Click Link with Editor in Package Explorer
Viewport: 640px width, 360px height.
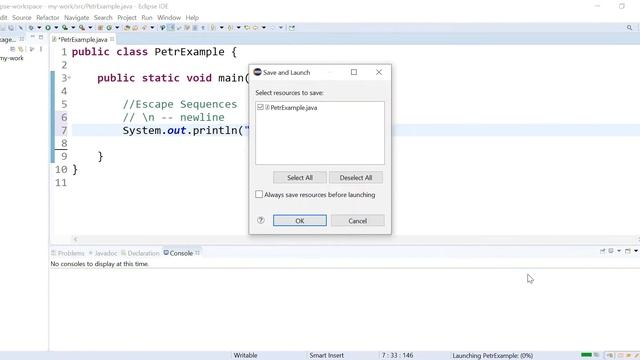tap(20, 49)
